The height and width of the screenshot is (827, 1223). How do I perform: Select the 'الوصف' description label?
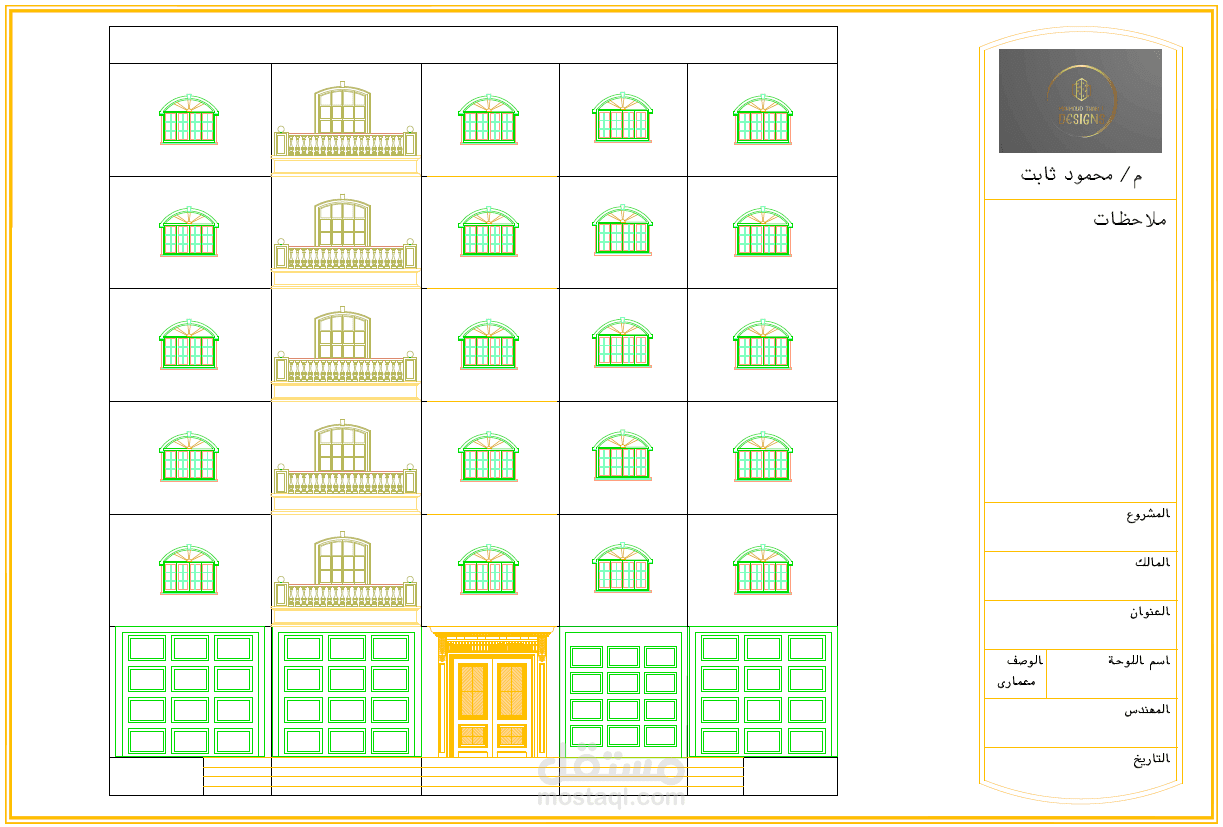coord(1025,661)
